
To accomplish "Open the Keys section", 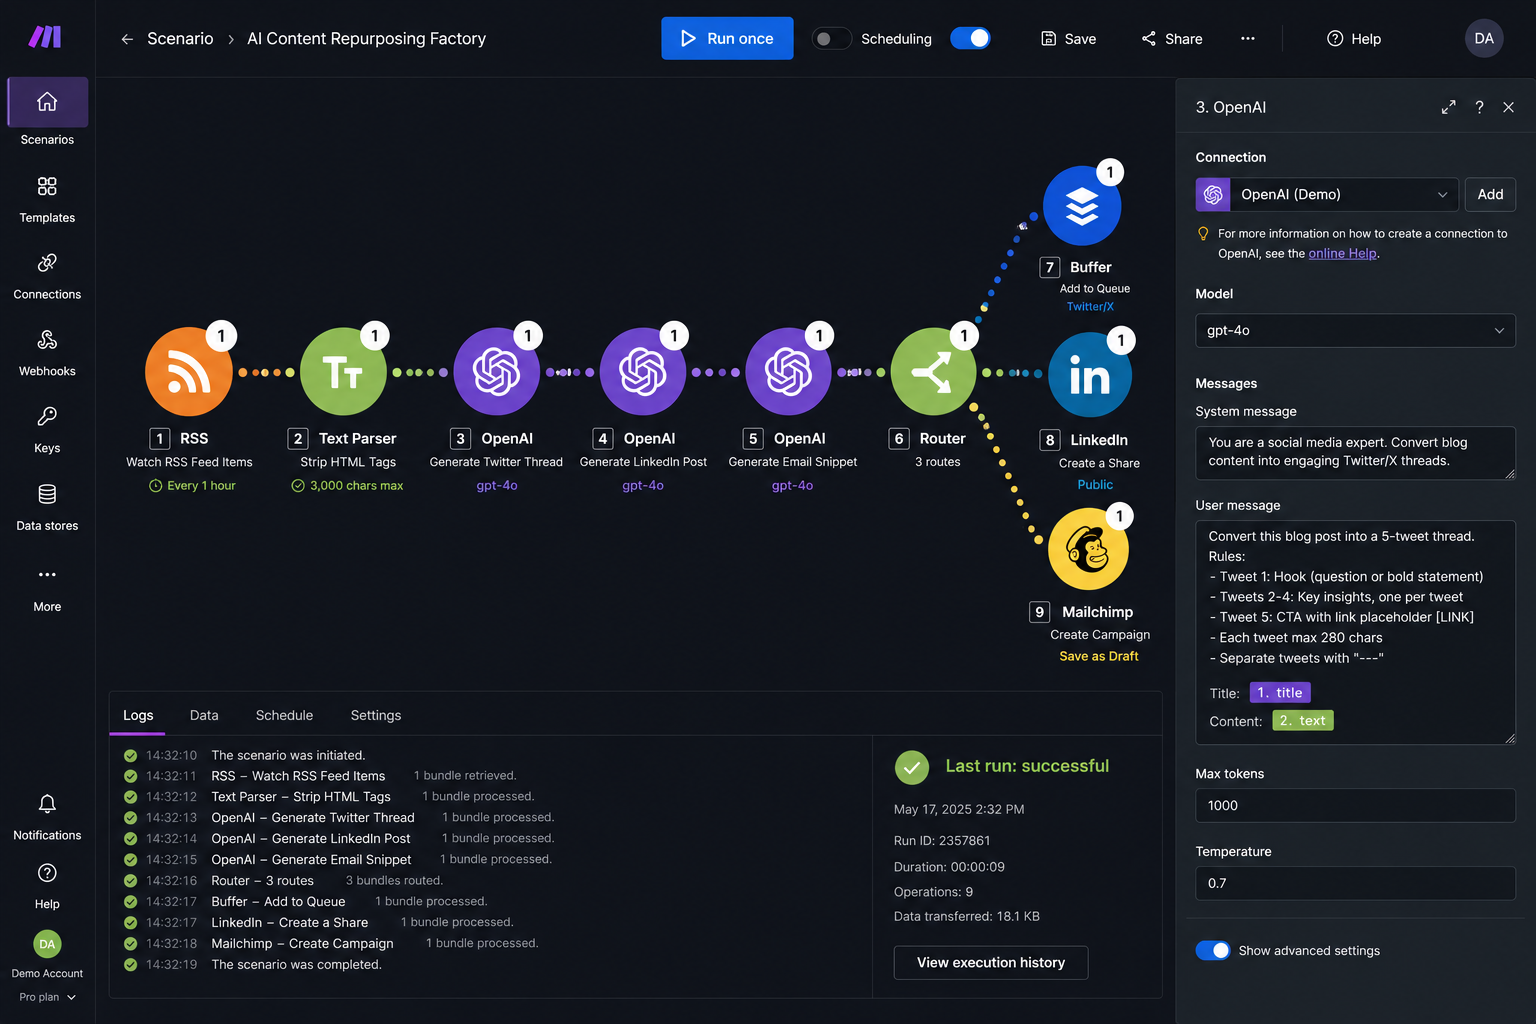I will pyautogui.click(x=47, y=430).
